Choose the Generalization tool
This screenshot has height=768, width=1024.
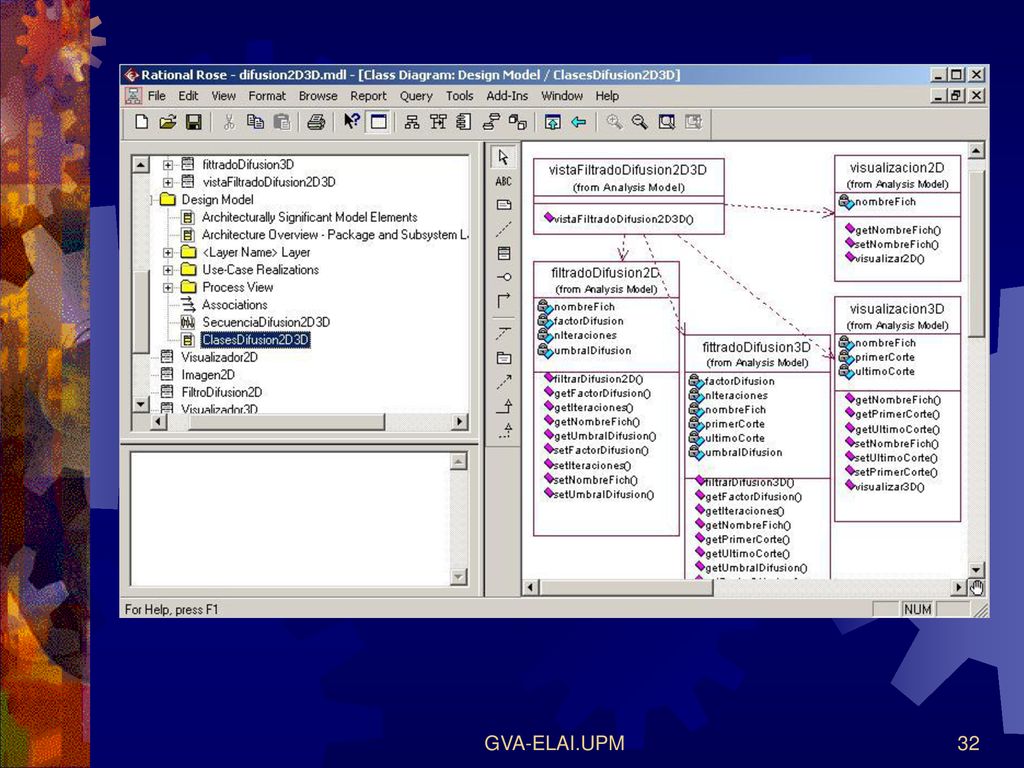click(x=503, y=406)
